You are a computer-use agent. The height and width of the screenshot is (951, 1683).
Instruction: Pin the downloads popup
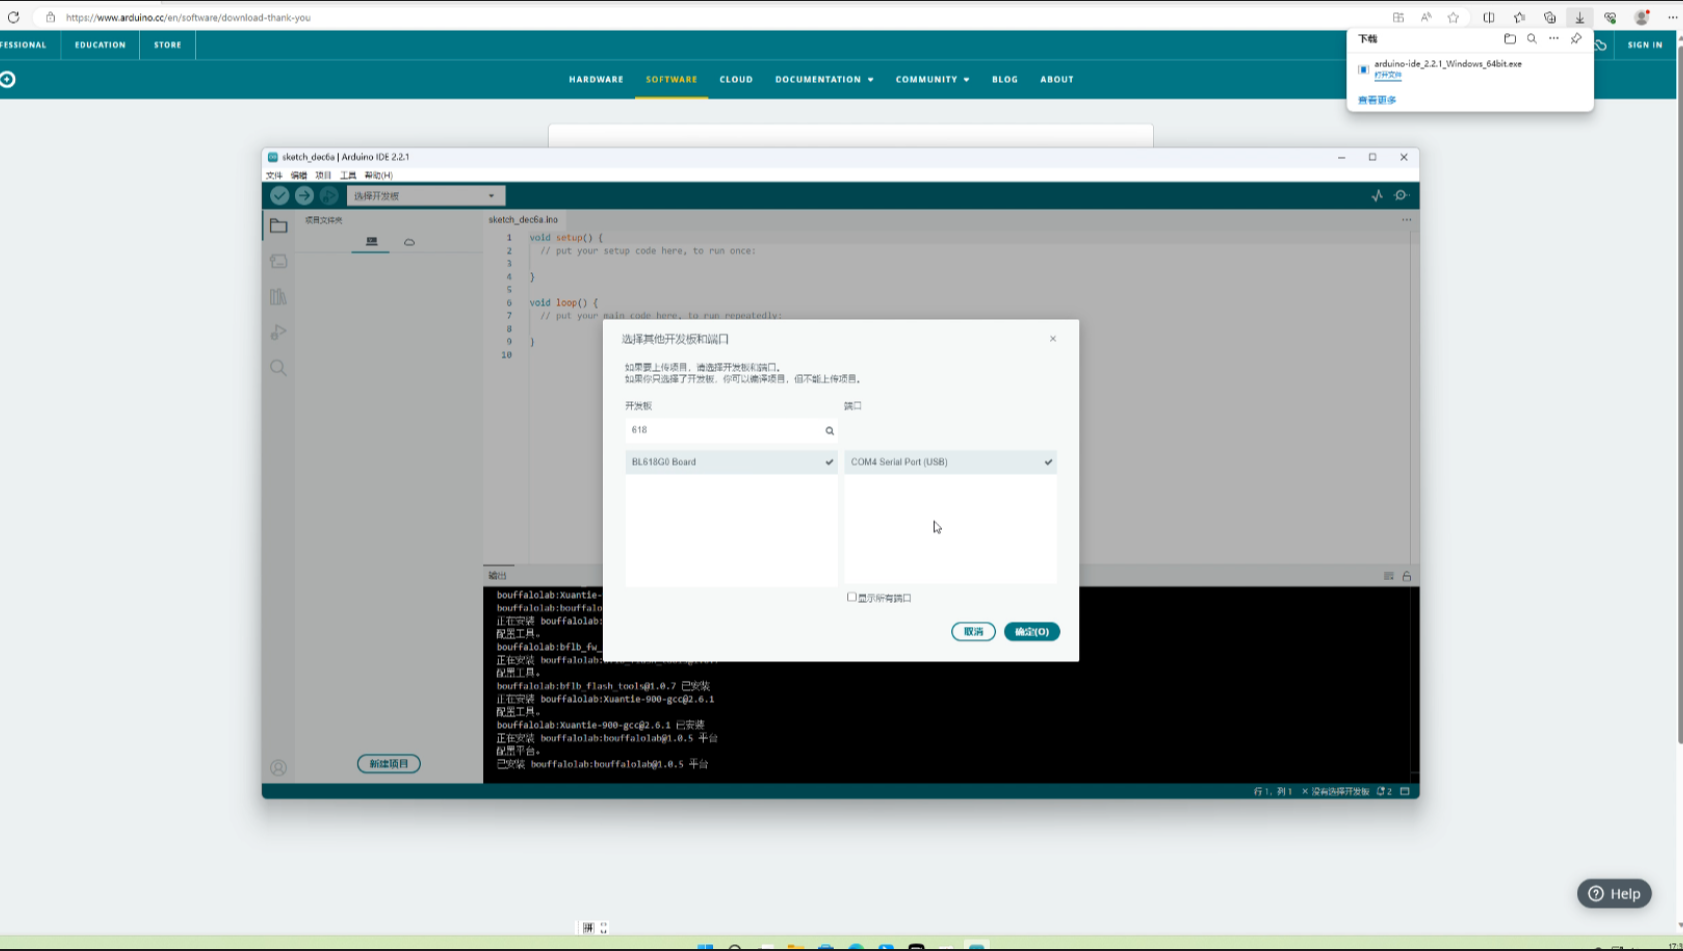1576,39
